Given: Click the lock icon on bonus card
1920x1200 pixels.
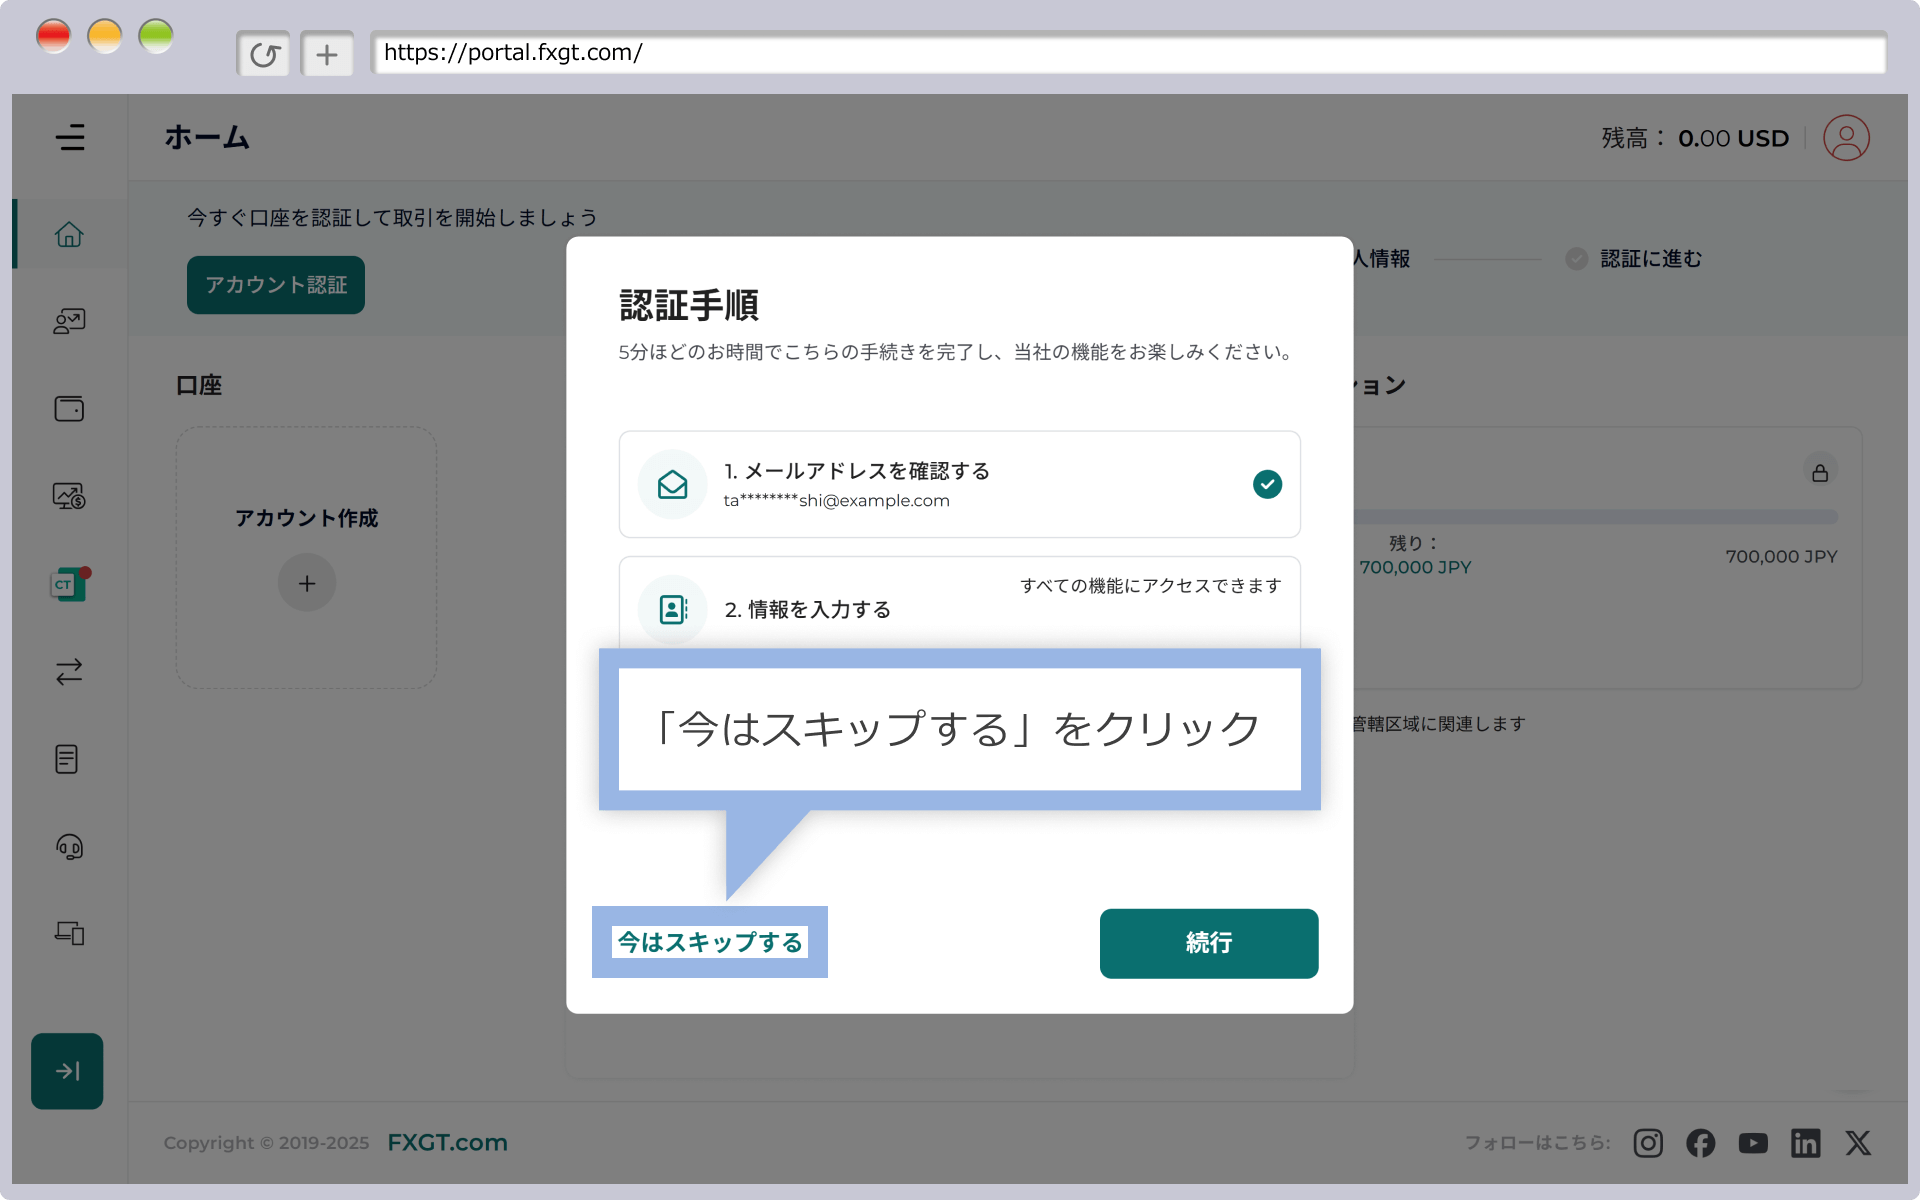Looking at the screenshot, I should click(1820, 472).
